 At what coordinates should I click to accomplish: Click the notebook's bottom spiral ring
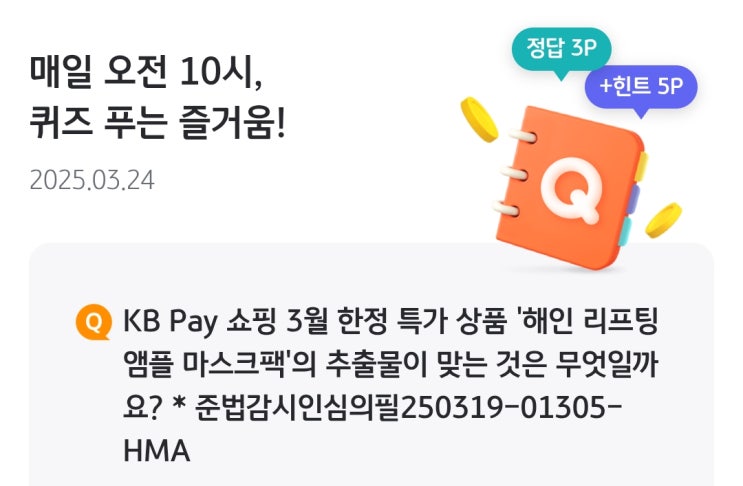506,209
